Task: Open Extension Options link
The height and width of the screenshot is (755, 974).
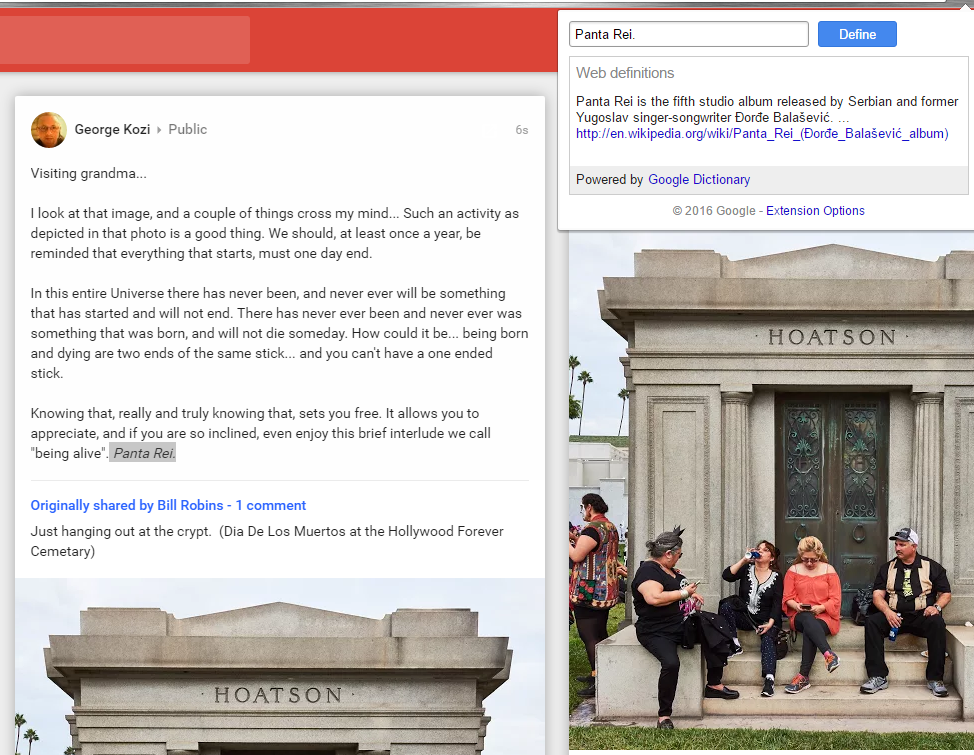Action: pos(815,211)
